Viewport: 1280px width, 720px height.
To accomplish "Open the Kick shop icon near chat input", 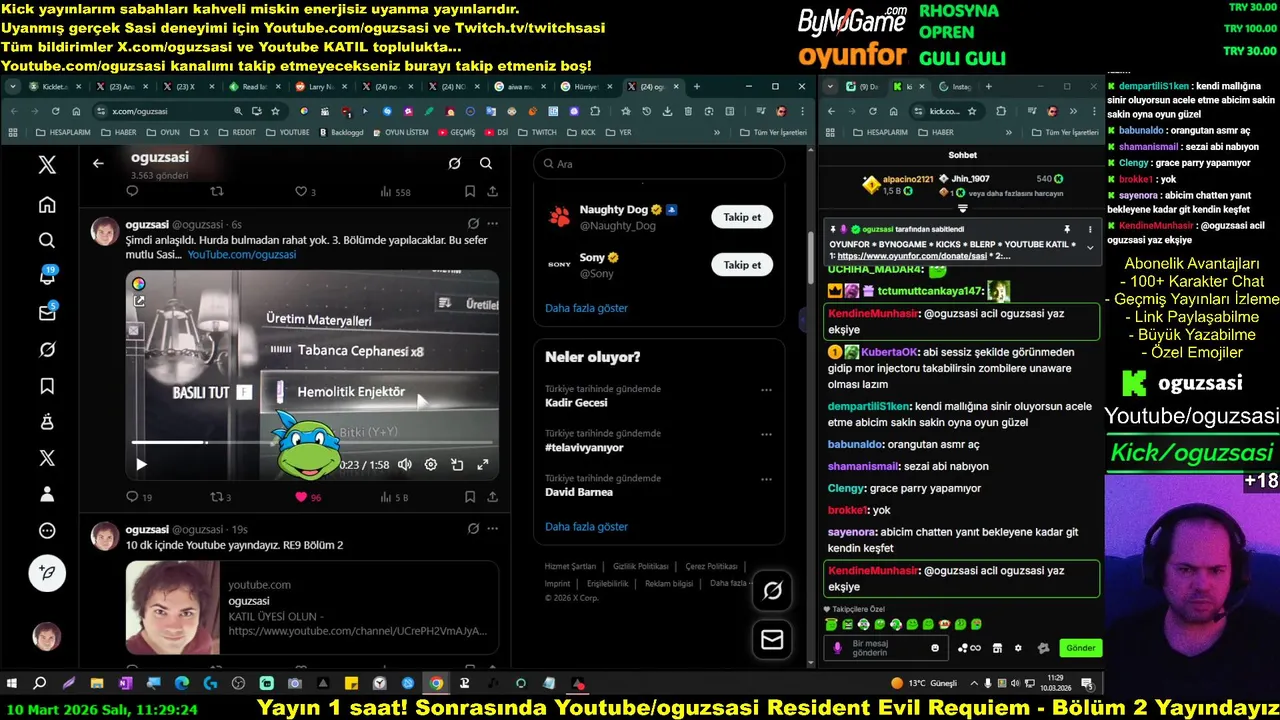I will (997, 648).
